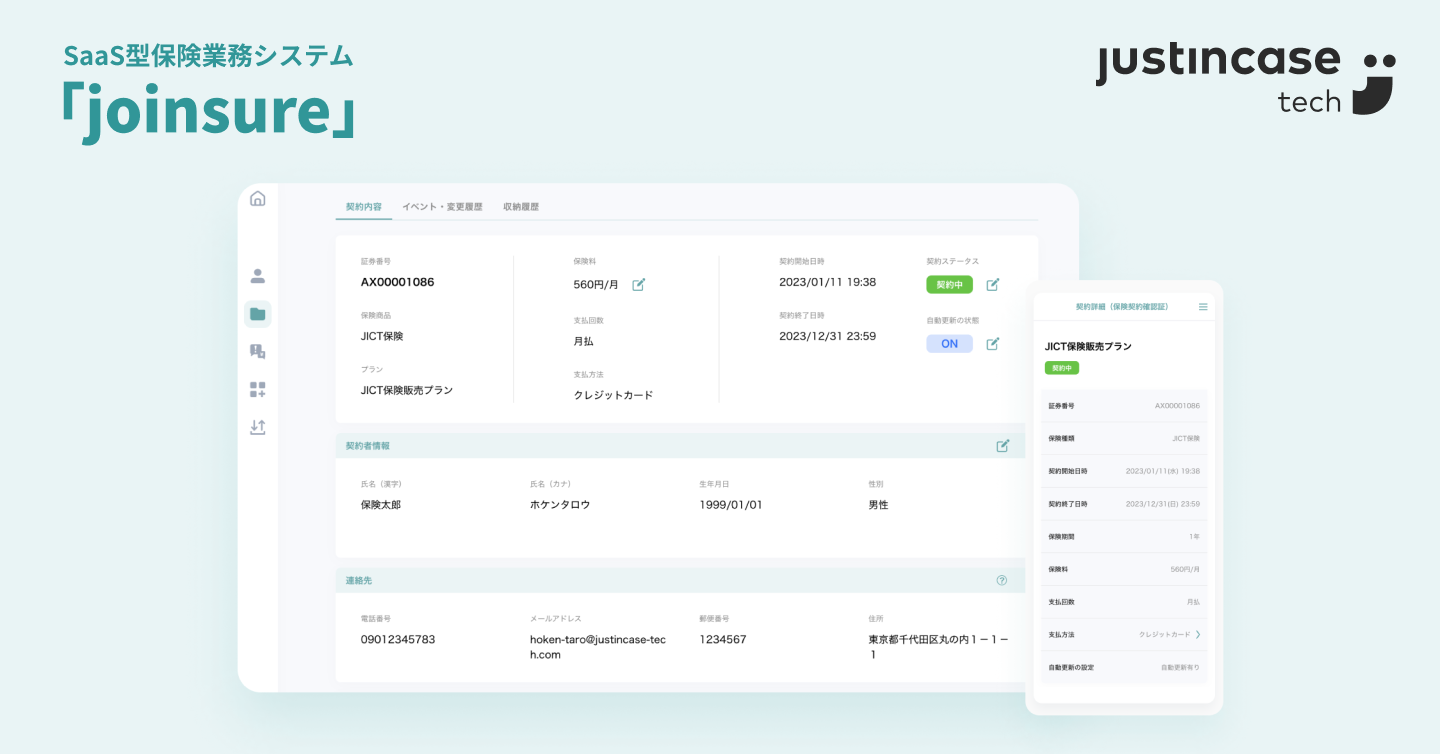Edit 契約者情報 section via its pencil icon

(1003, 446)
